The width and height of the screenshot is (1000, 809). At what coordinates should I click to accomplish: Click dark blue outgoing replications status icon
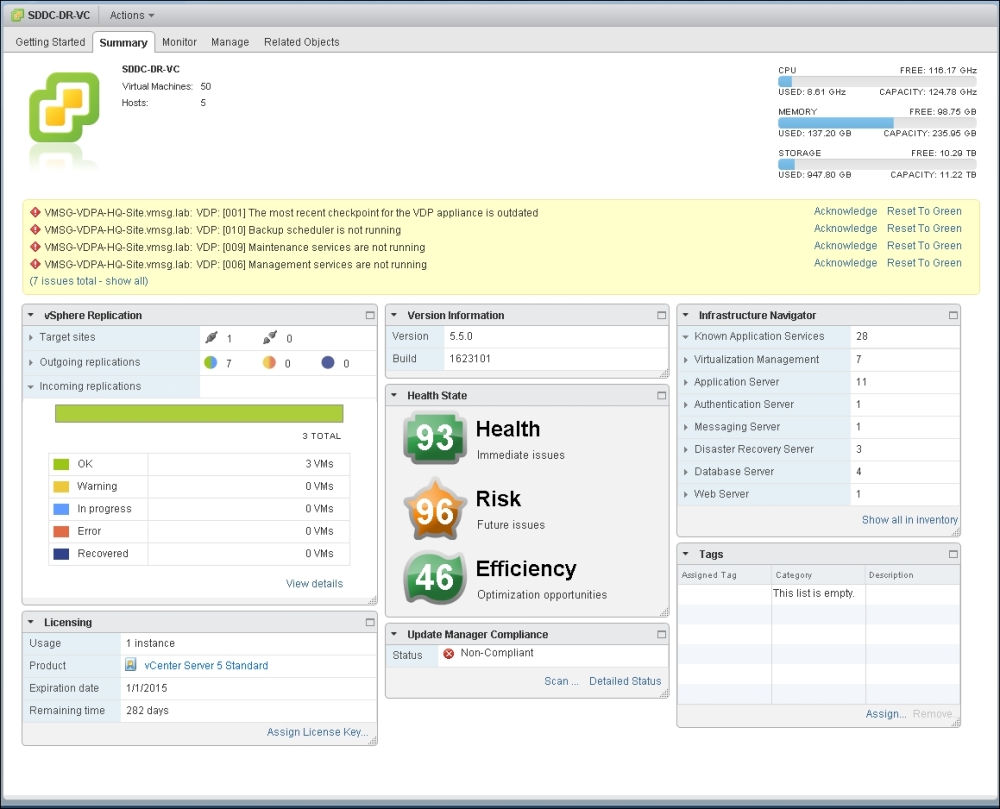(x=328, y=362)
